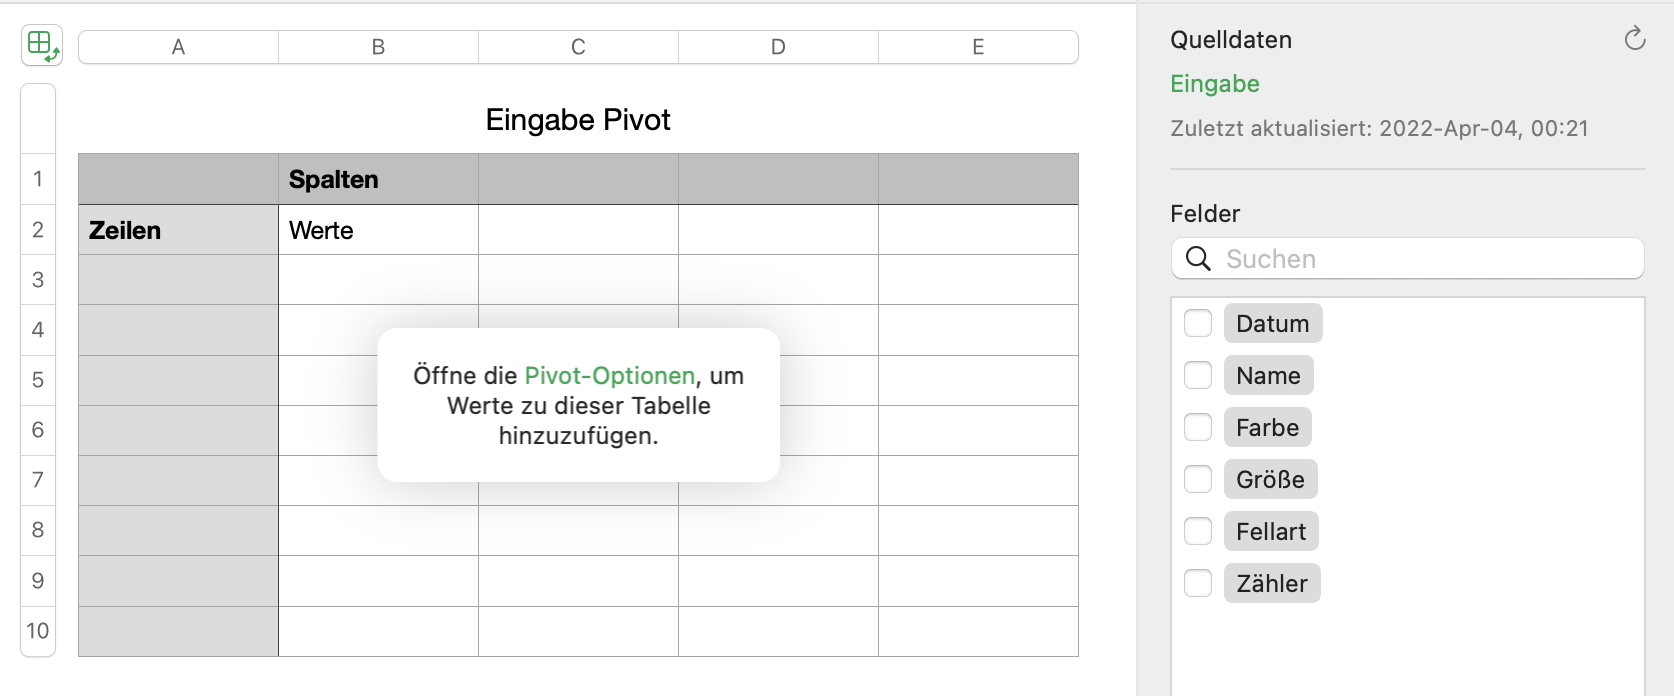Refresh the pivot source data

point(1635,39)
